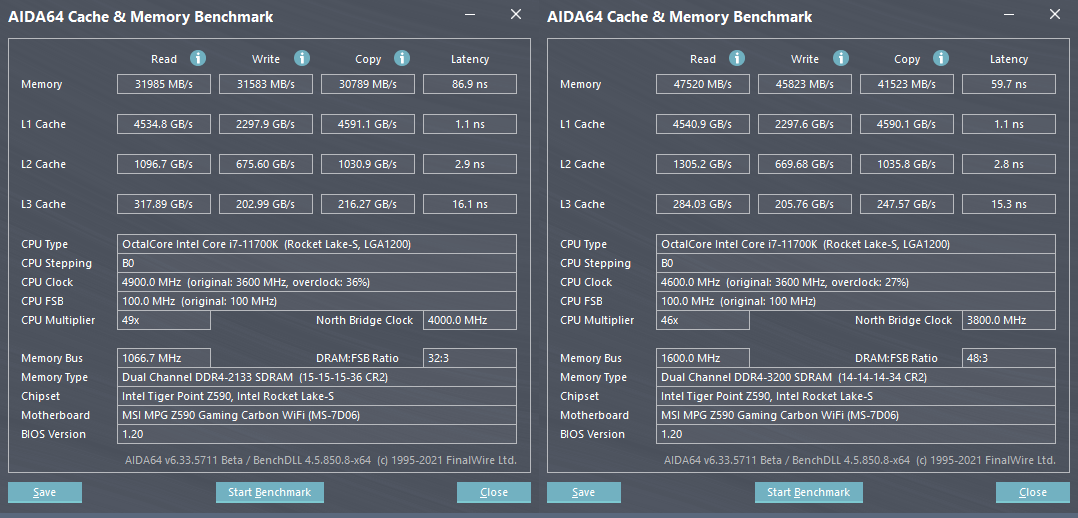
Task: Close right window via title bar X
Action: pyautogui.click(x=1055, y=14)
